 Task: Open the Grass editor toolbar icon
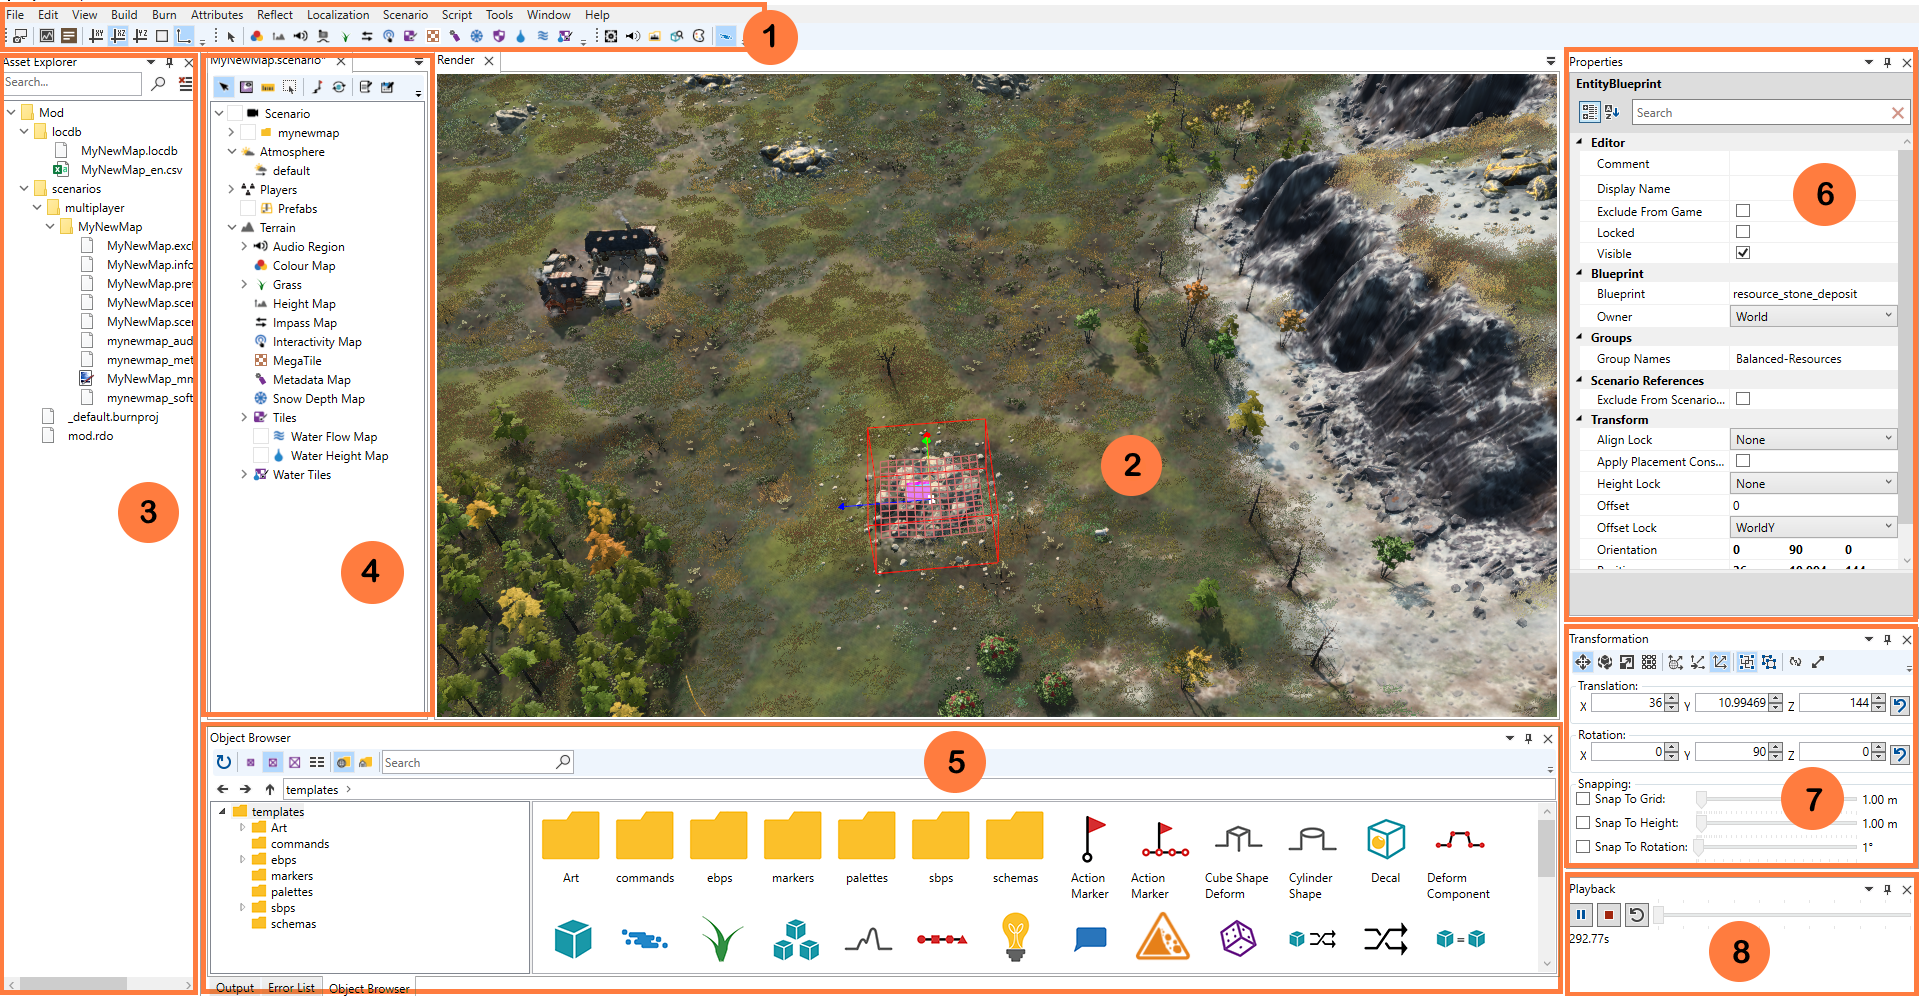tap(345, 36)
